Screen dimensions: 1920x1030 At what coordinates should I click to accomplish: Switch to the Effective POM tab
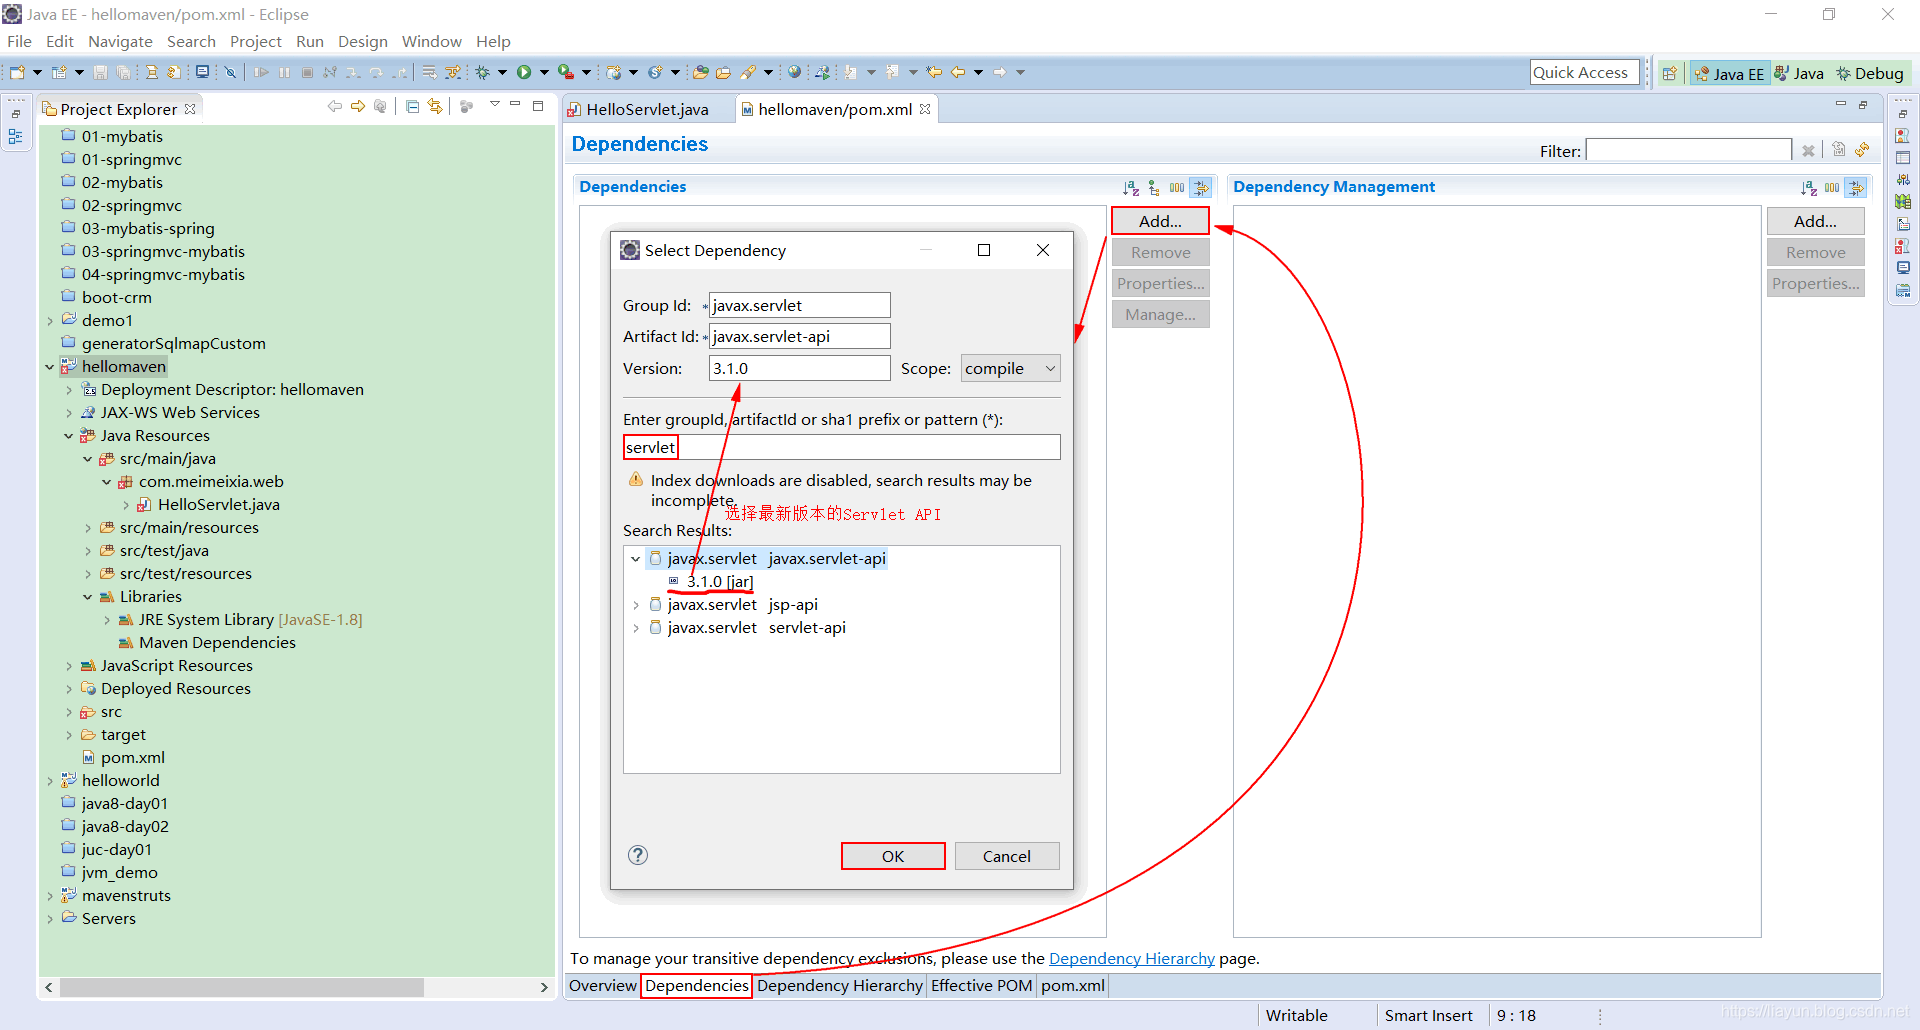pos(981,986)
